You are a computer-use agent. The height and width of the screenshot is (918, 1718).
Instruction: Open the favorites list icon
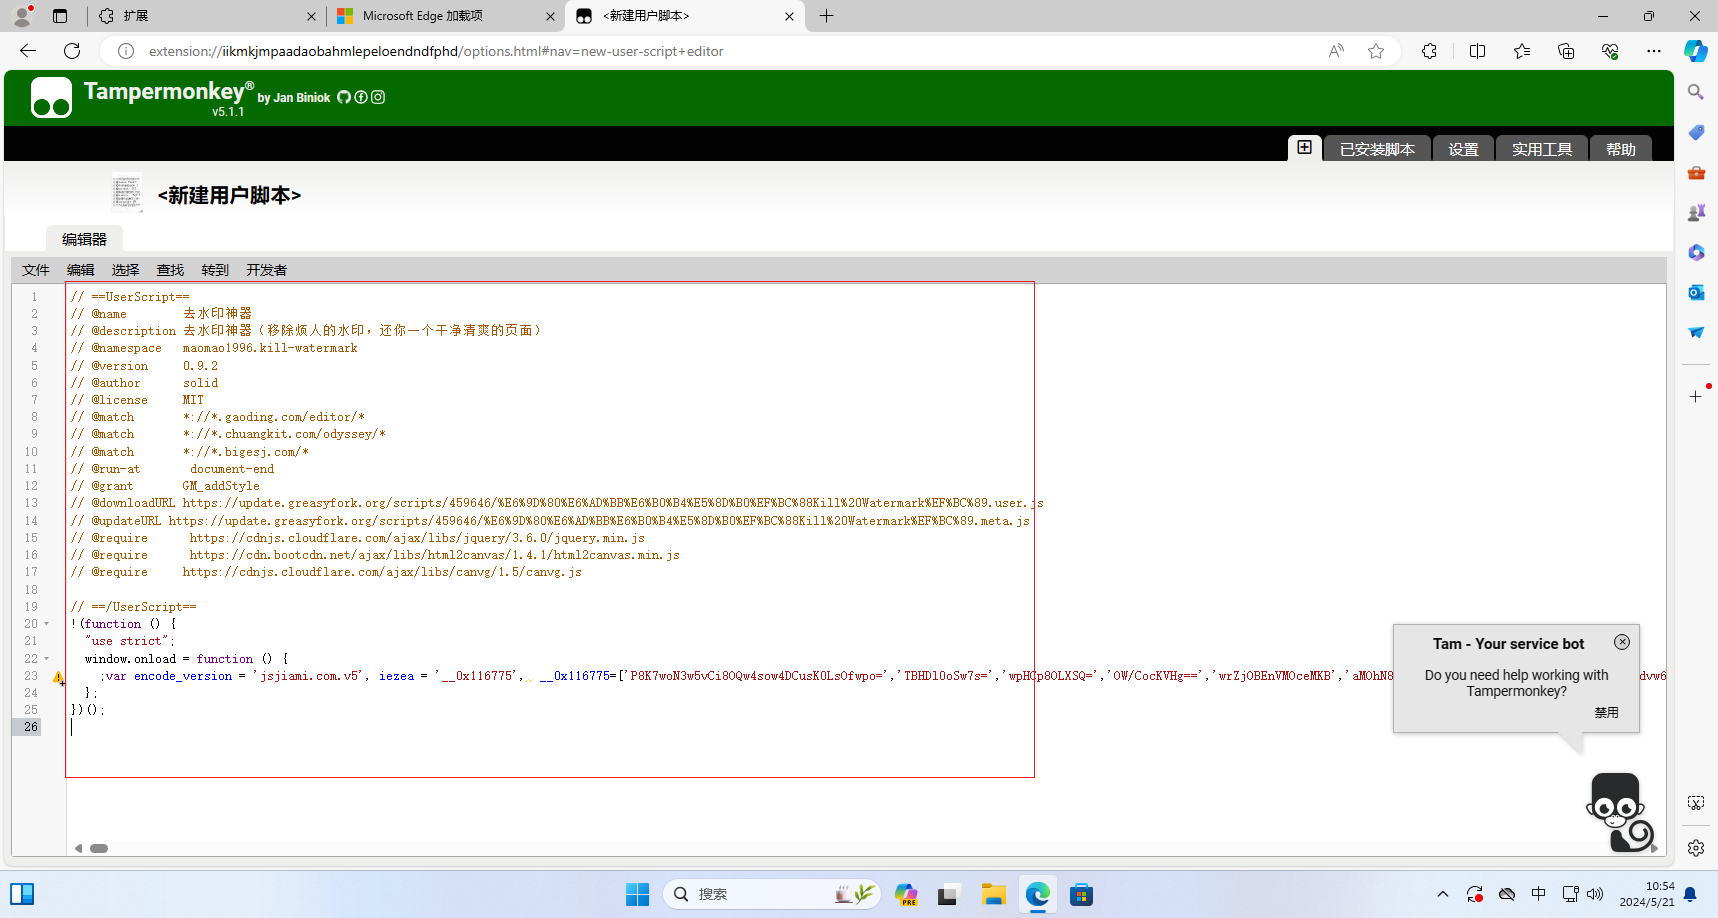[1522, 51]
